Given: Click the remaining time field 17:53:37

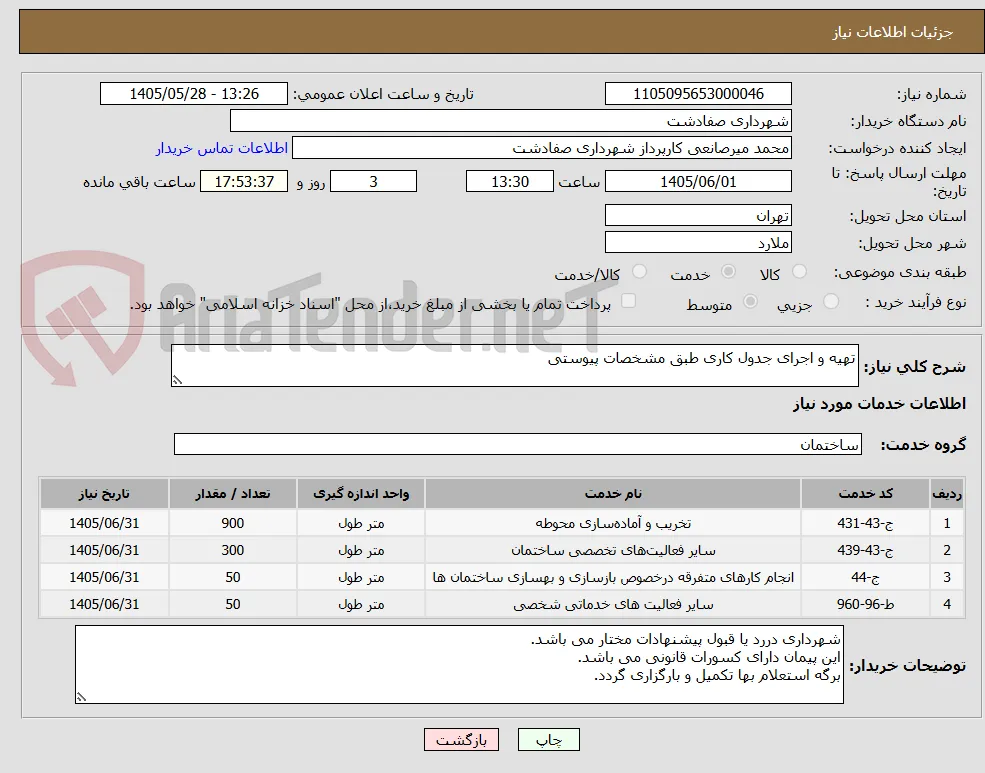Looking at the screenshot, I should click(244, 181).
